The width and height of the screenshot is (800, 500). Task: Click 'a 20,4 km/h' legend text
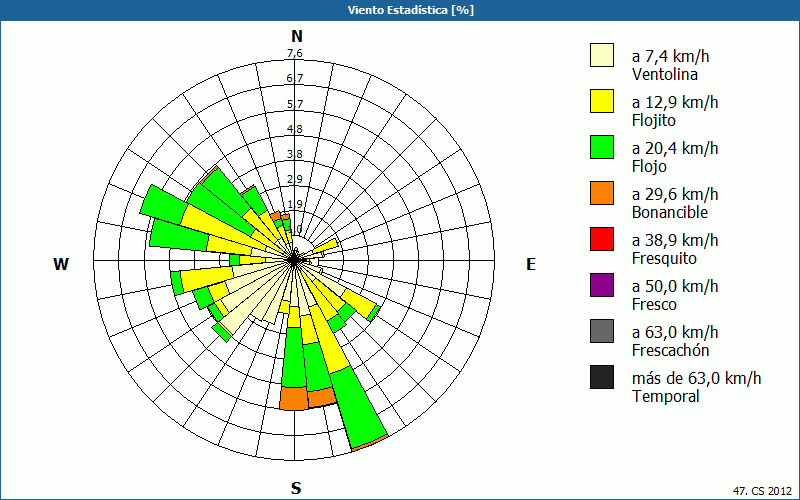coord(675,148)
